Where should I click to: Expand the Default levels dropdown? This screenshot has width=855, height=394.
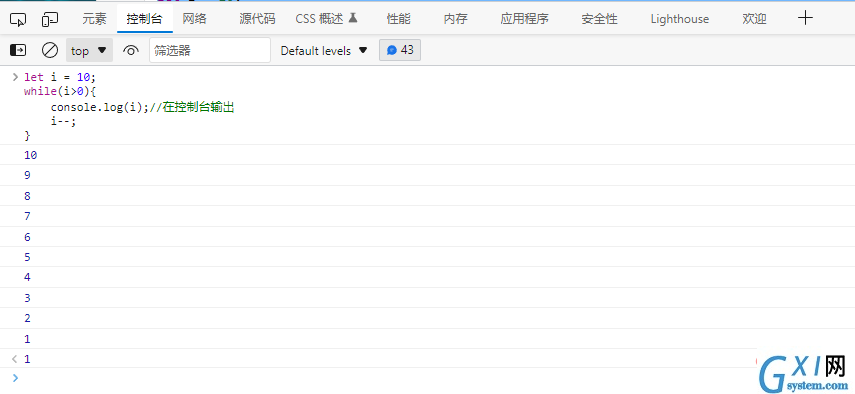pos(324,51)
